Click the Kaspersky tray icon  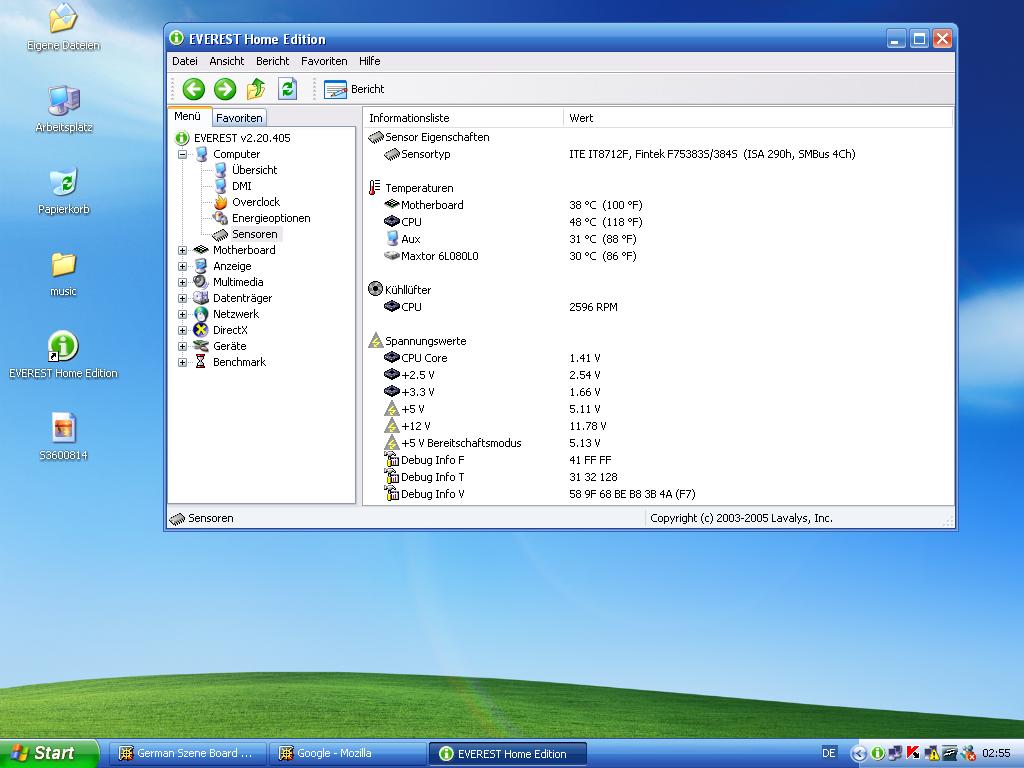[913, 753]
